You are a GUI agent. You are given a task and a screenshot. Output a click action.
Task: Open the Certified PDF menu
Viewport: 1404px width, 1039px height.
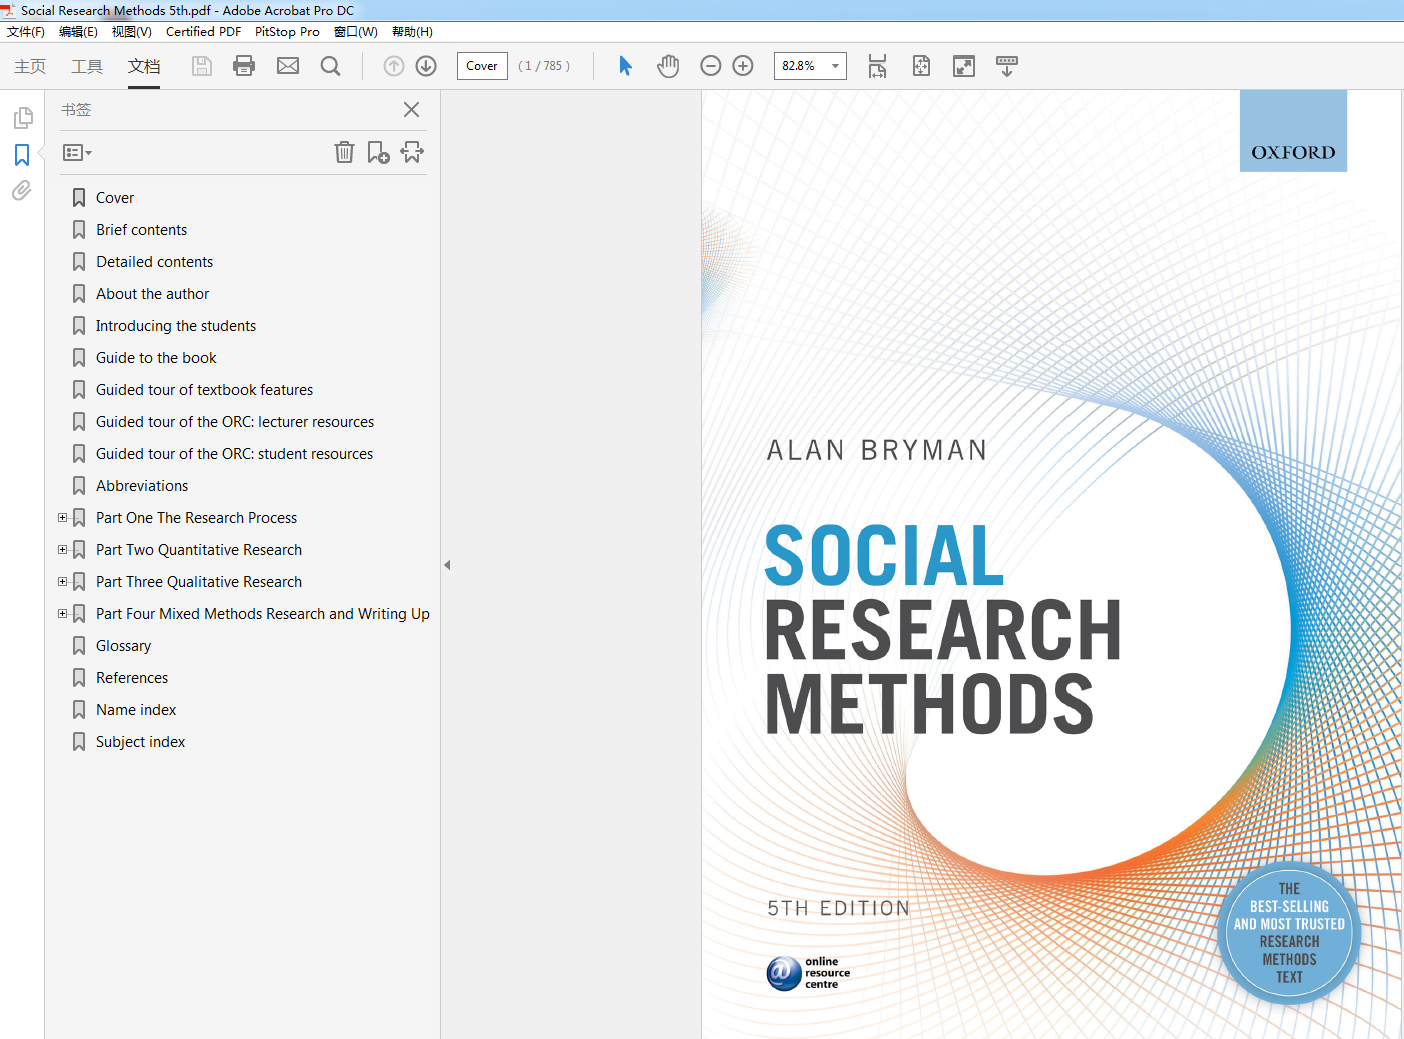point(203,32)
